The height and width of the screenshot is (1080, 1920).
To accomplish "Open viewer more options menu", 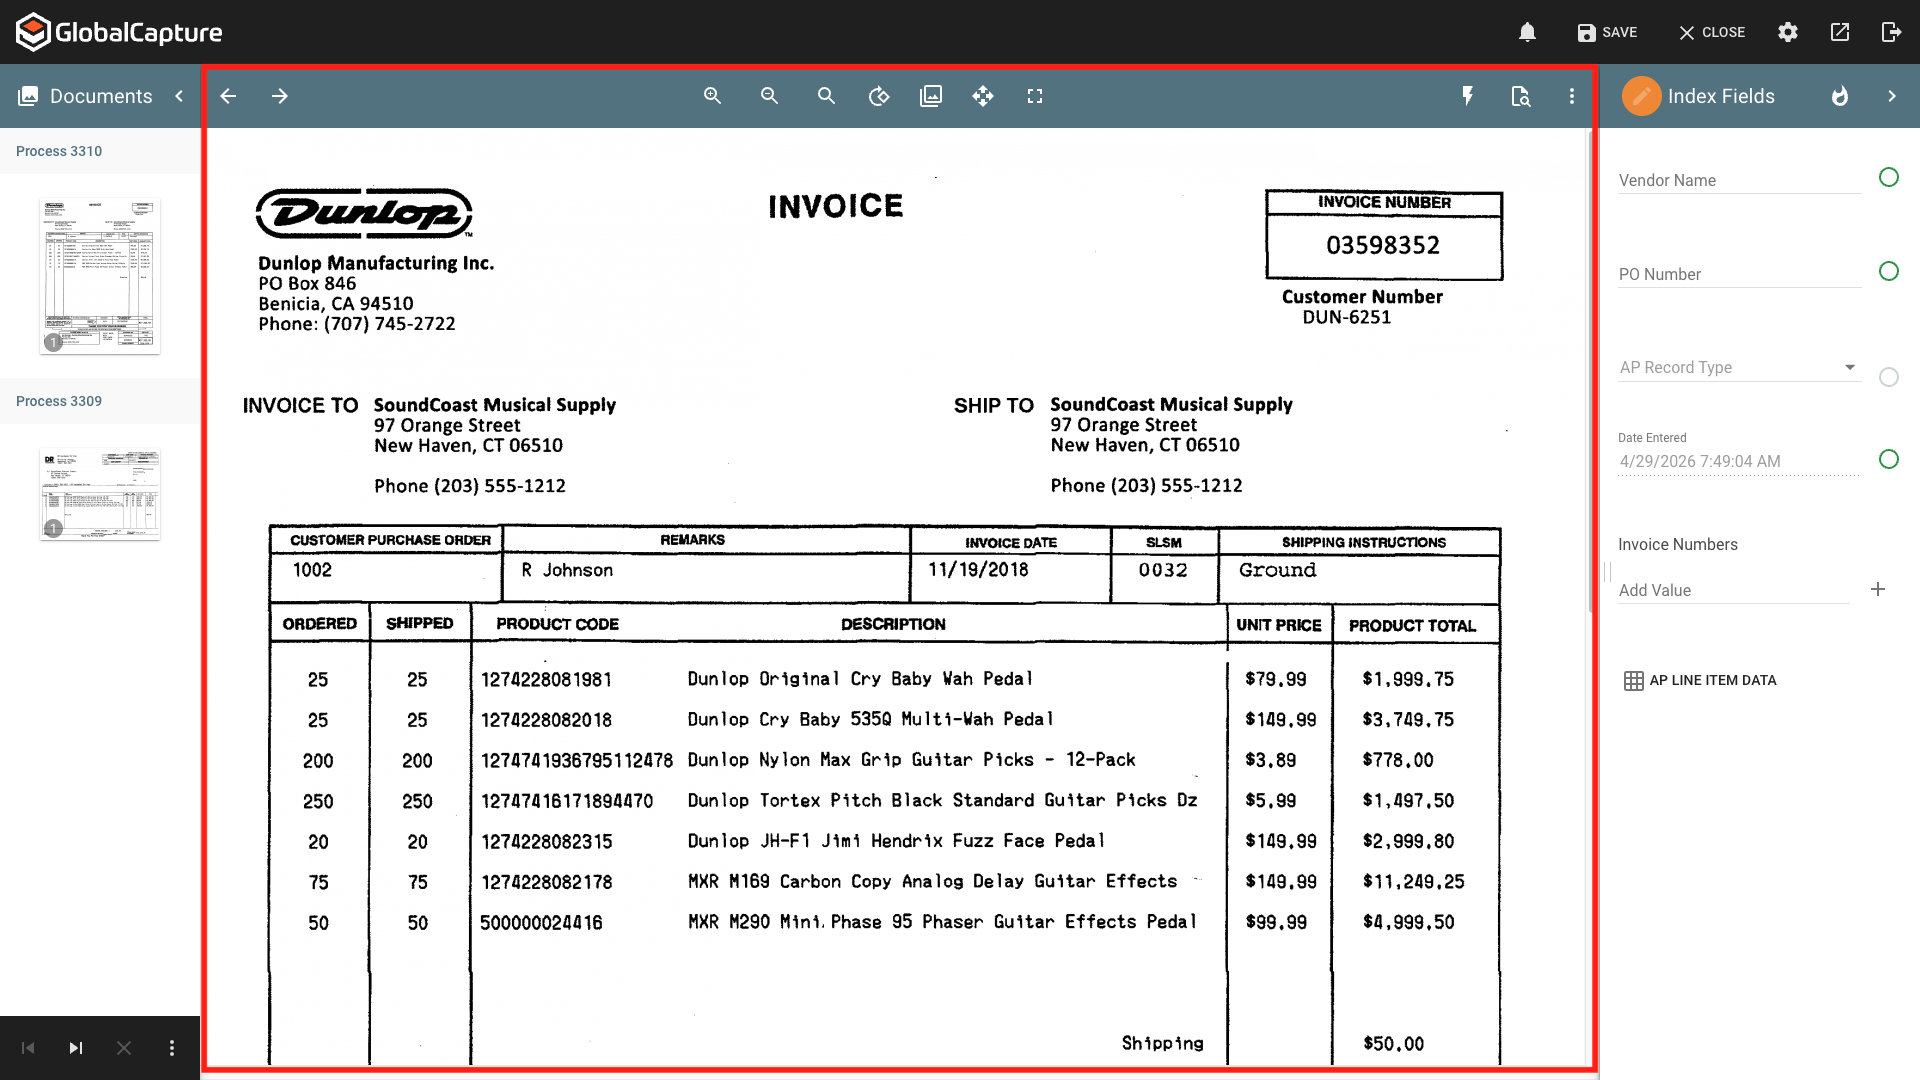I will pyautogui.click(x=1572, y=96).
